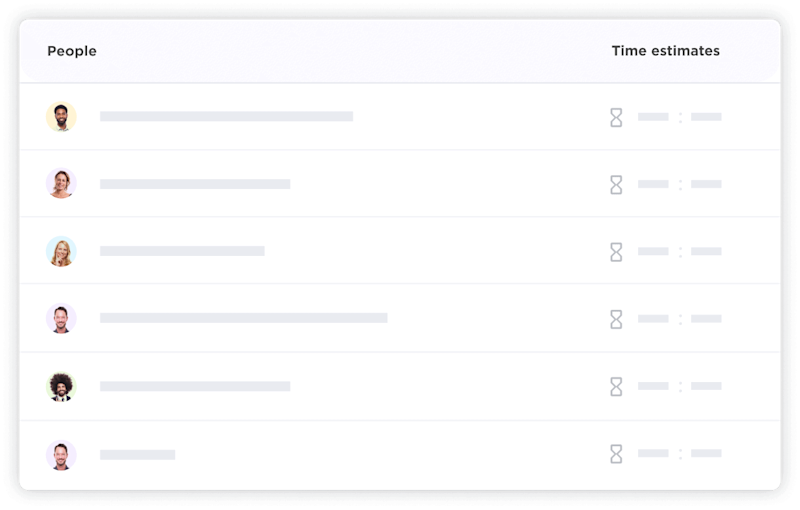800x510 pixels.
Task: Click the hourglass icon in the fourth row
Action: pos(616,319)
